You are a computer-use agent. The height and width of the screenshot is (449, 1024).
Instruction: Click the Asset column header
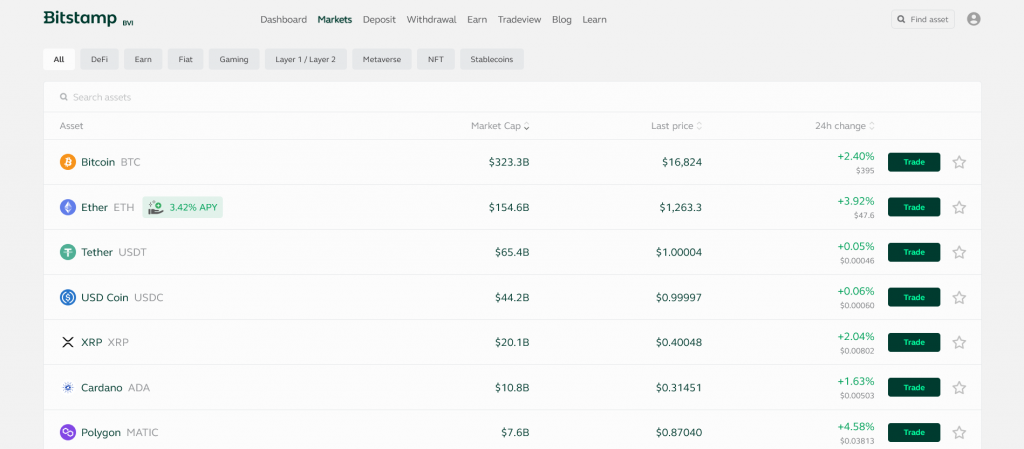(x=71, y=126)
